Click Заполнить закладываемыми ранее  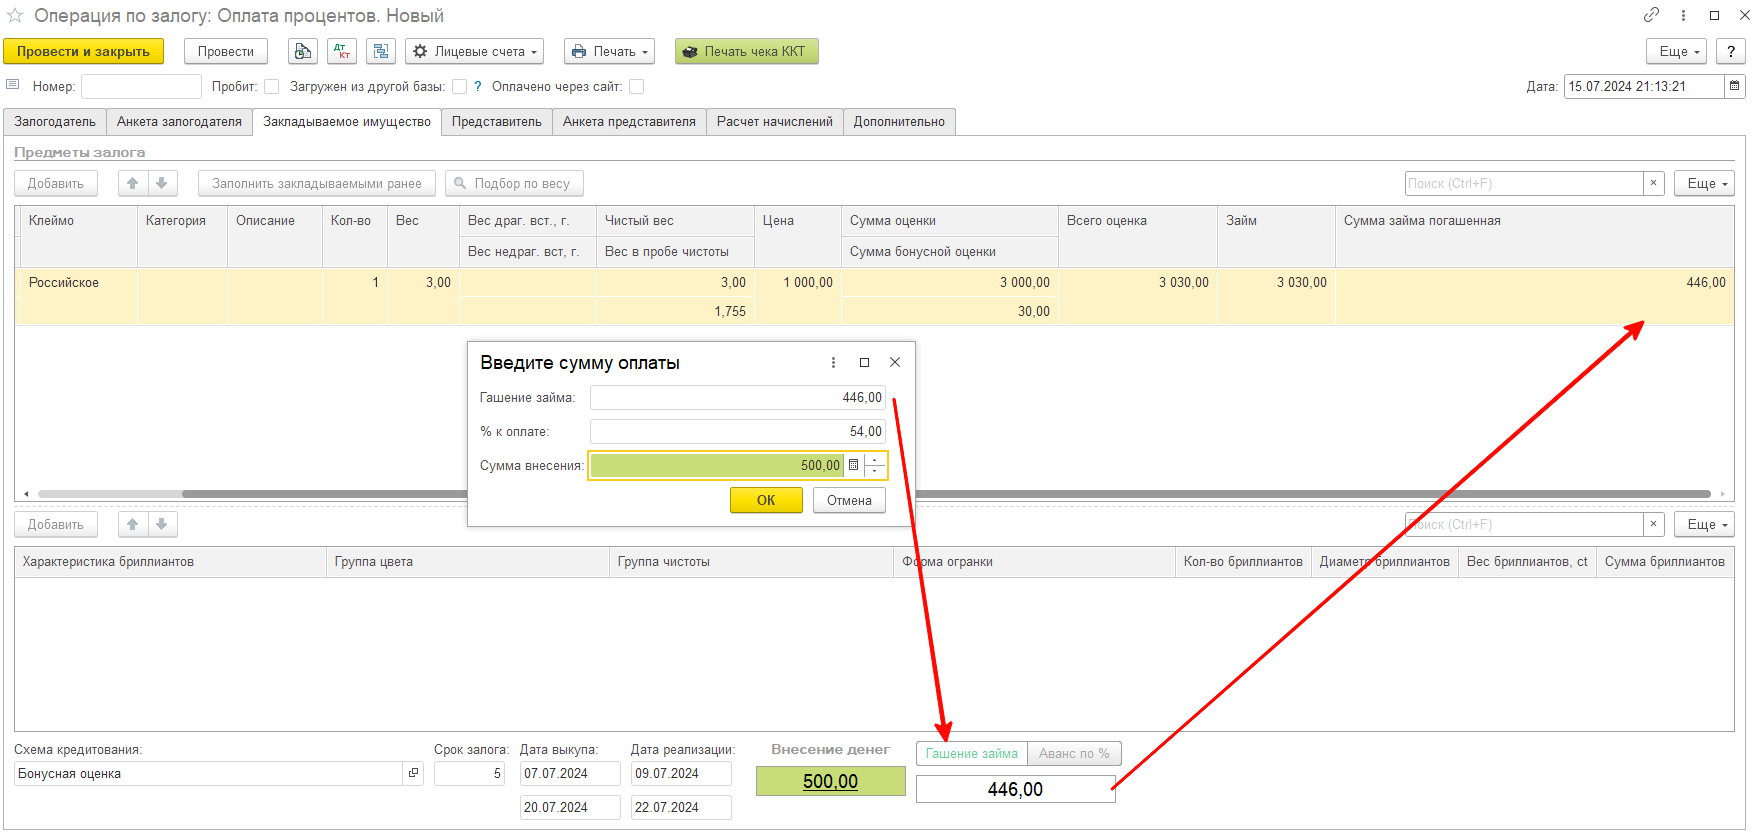pyautogui.click(x=317, y=183)
